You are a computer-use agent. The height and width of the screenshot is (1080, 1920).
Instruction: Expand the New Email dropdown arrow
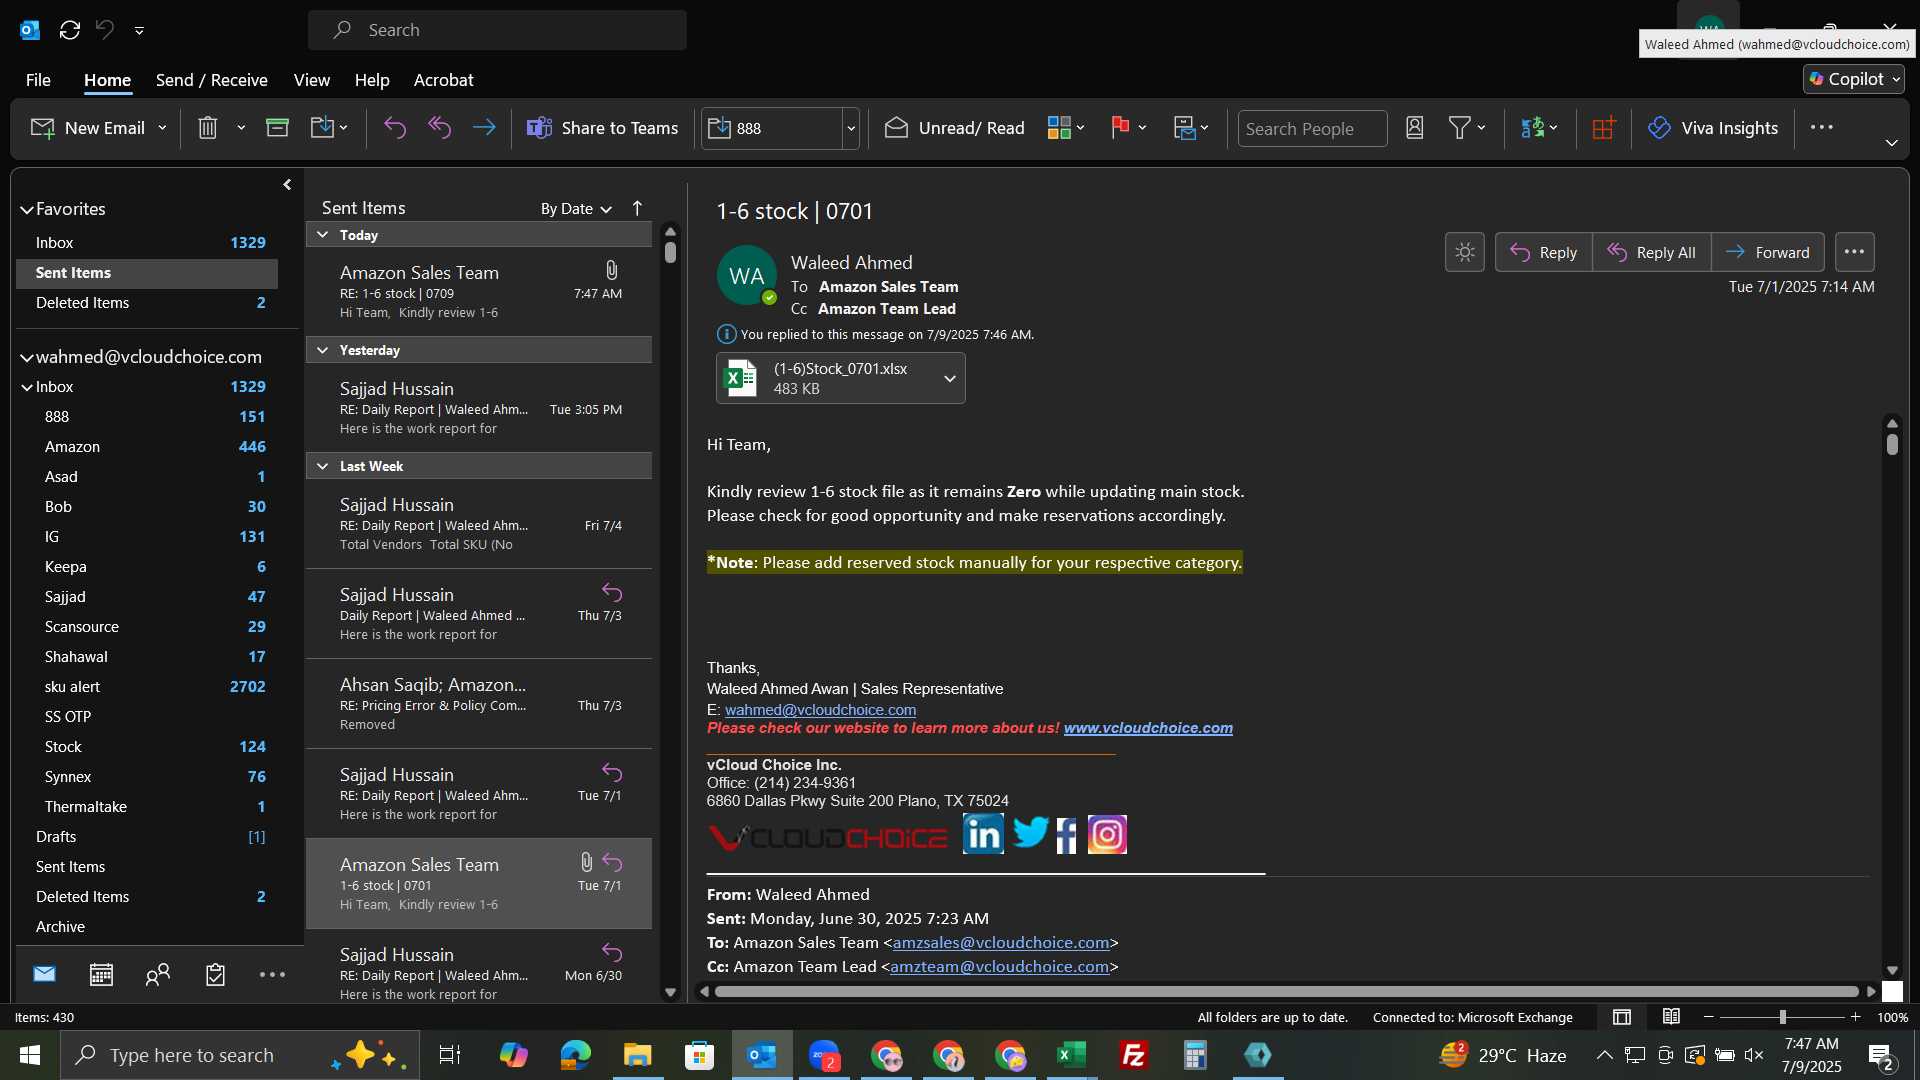(x=162, y=128)
